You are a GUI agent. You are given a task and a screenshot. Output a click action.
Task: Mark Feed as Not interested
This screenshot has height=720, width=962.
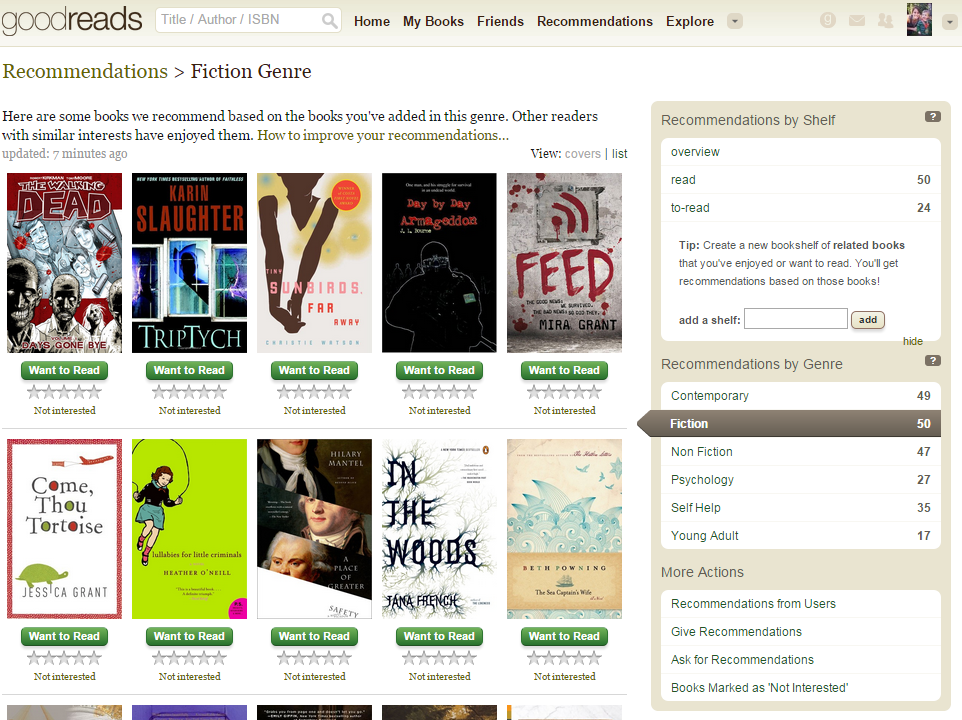coord(564,410)
